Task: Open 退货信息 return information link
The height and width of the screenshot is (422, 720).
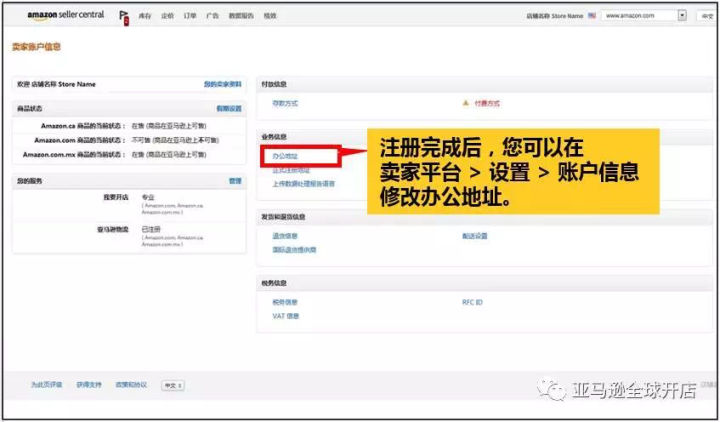Action: [285, 236]
